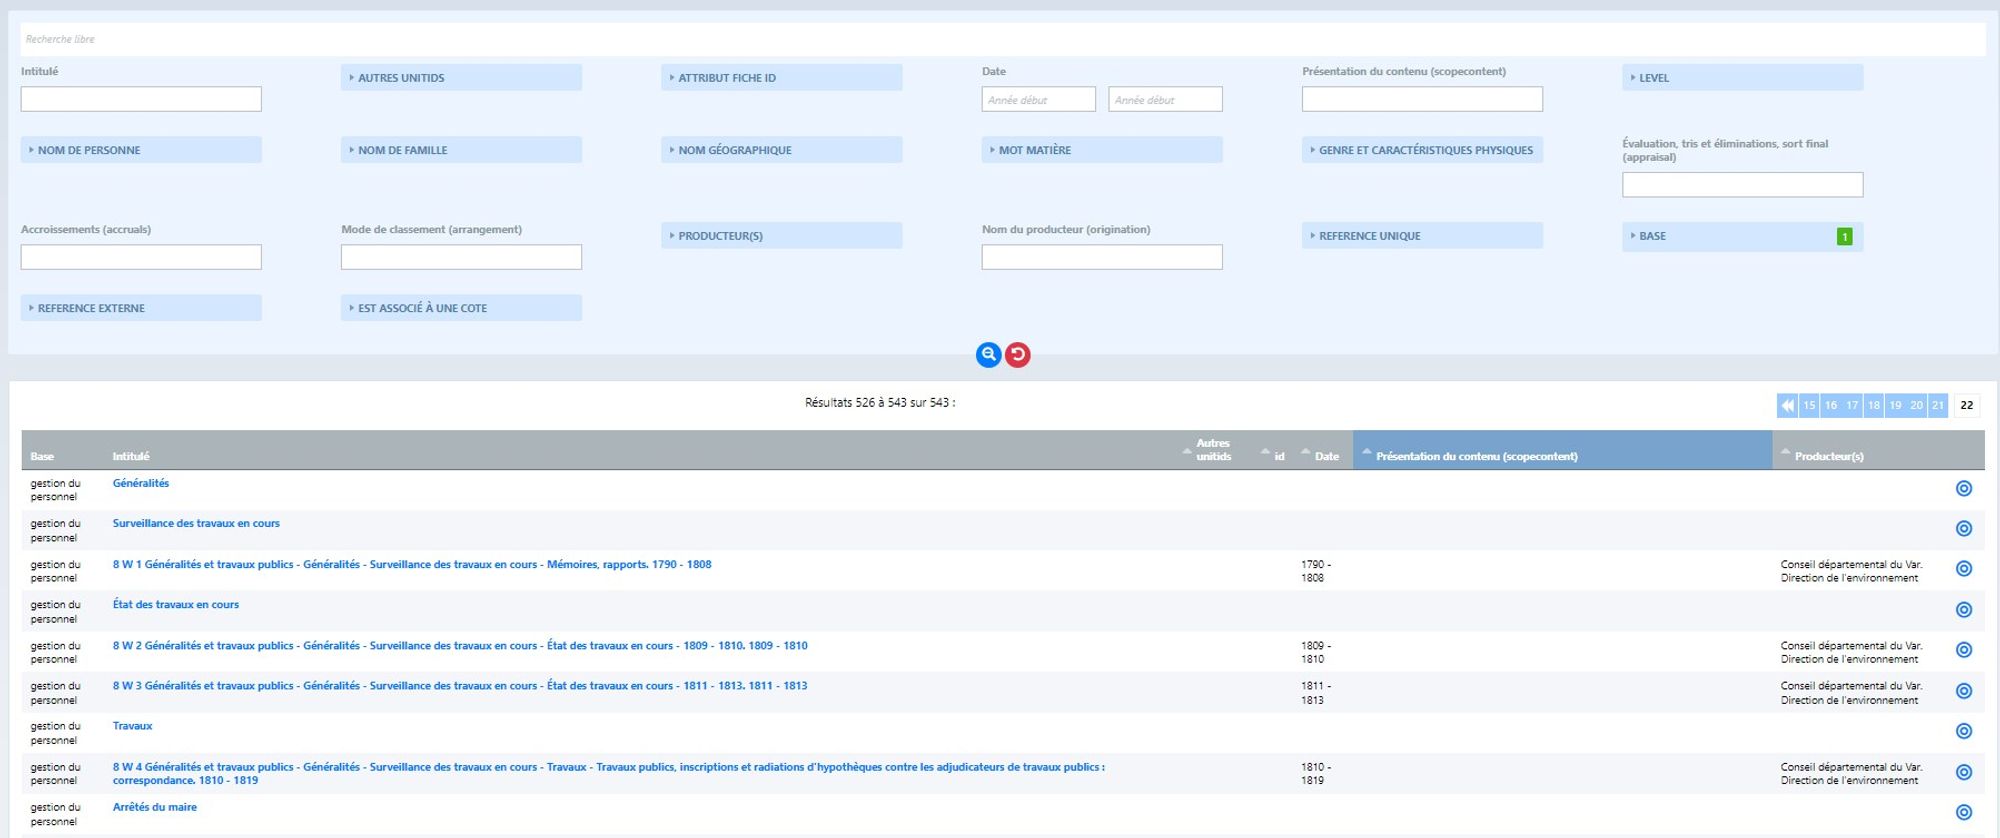Open the 8 W 1 Mémoires, rapports record

click(x=411, y=565)
